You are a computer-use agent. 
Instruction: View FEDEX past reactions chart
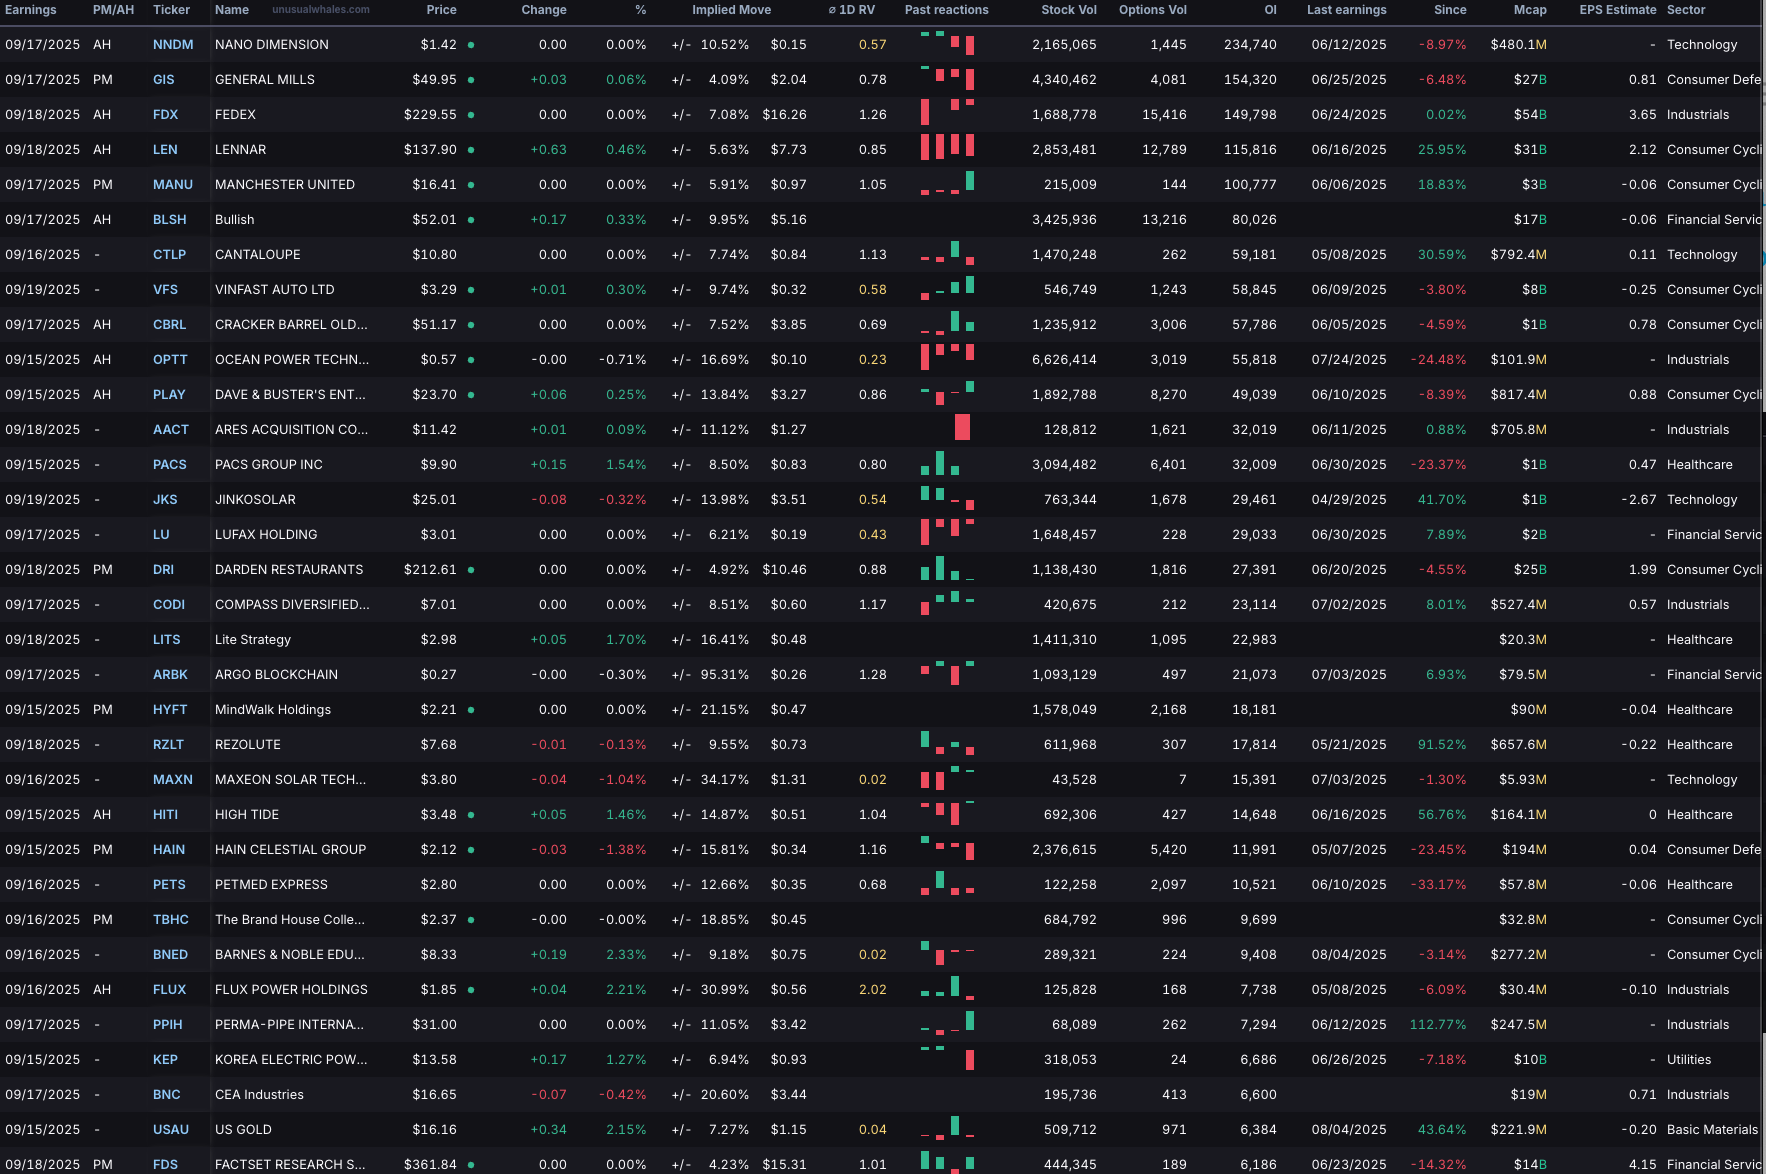[947, 112]
